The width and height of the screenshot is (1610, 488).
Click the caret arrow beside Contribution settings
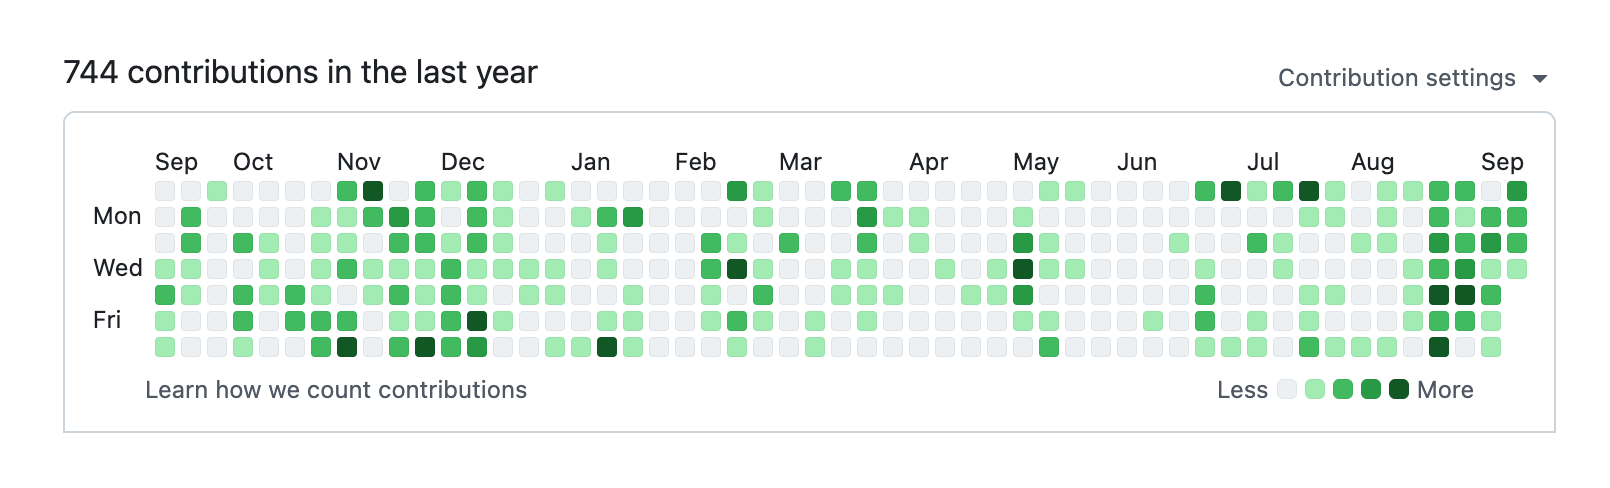coord(1540,79)
